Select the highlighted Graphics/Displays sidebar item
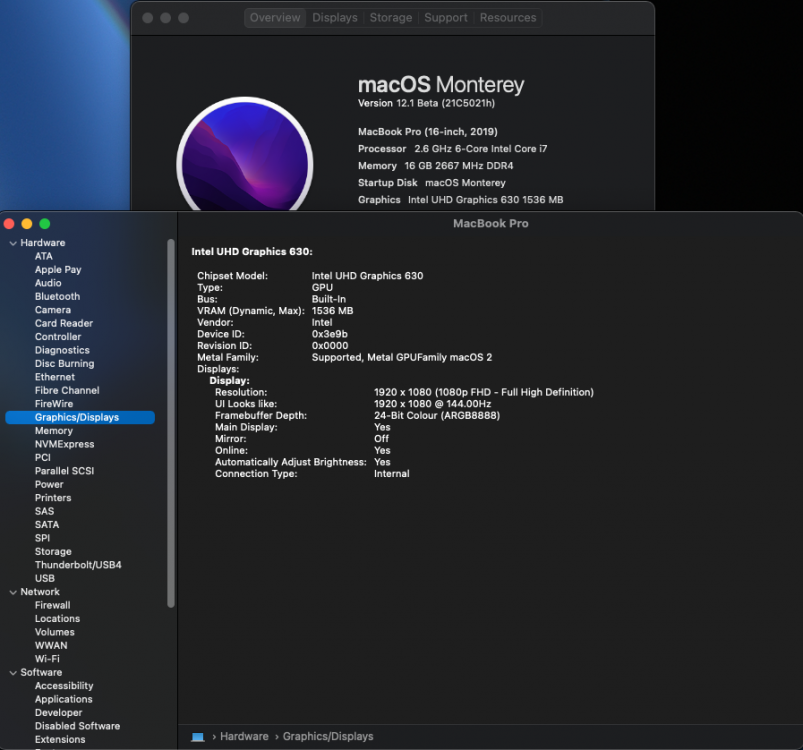The width and height of the screenshot is (803, 750). [x=80, y=417]
